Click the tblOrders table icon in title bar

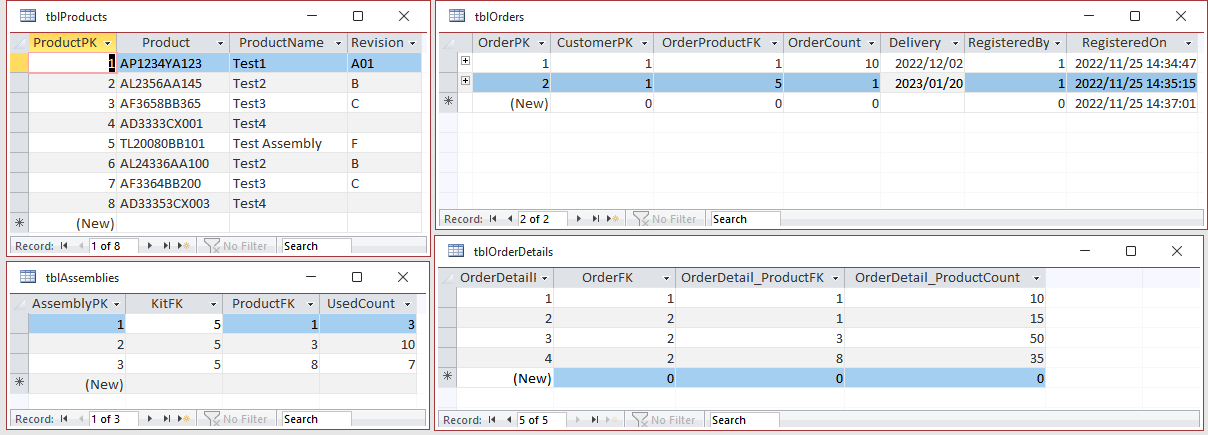[x=457, y=16]
